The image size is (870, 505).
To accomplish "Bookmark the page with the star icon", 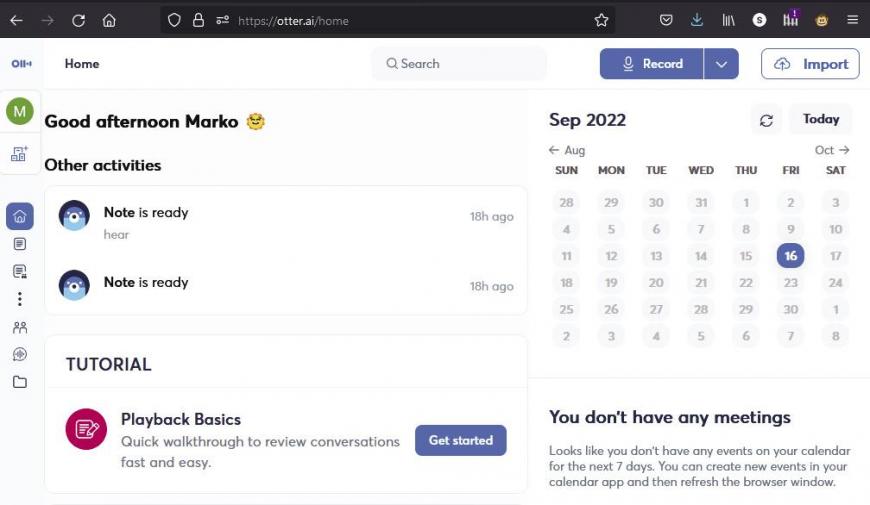I will click(x=601, y=21).
